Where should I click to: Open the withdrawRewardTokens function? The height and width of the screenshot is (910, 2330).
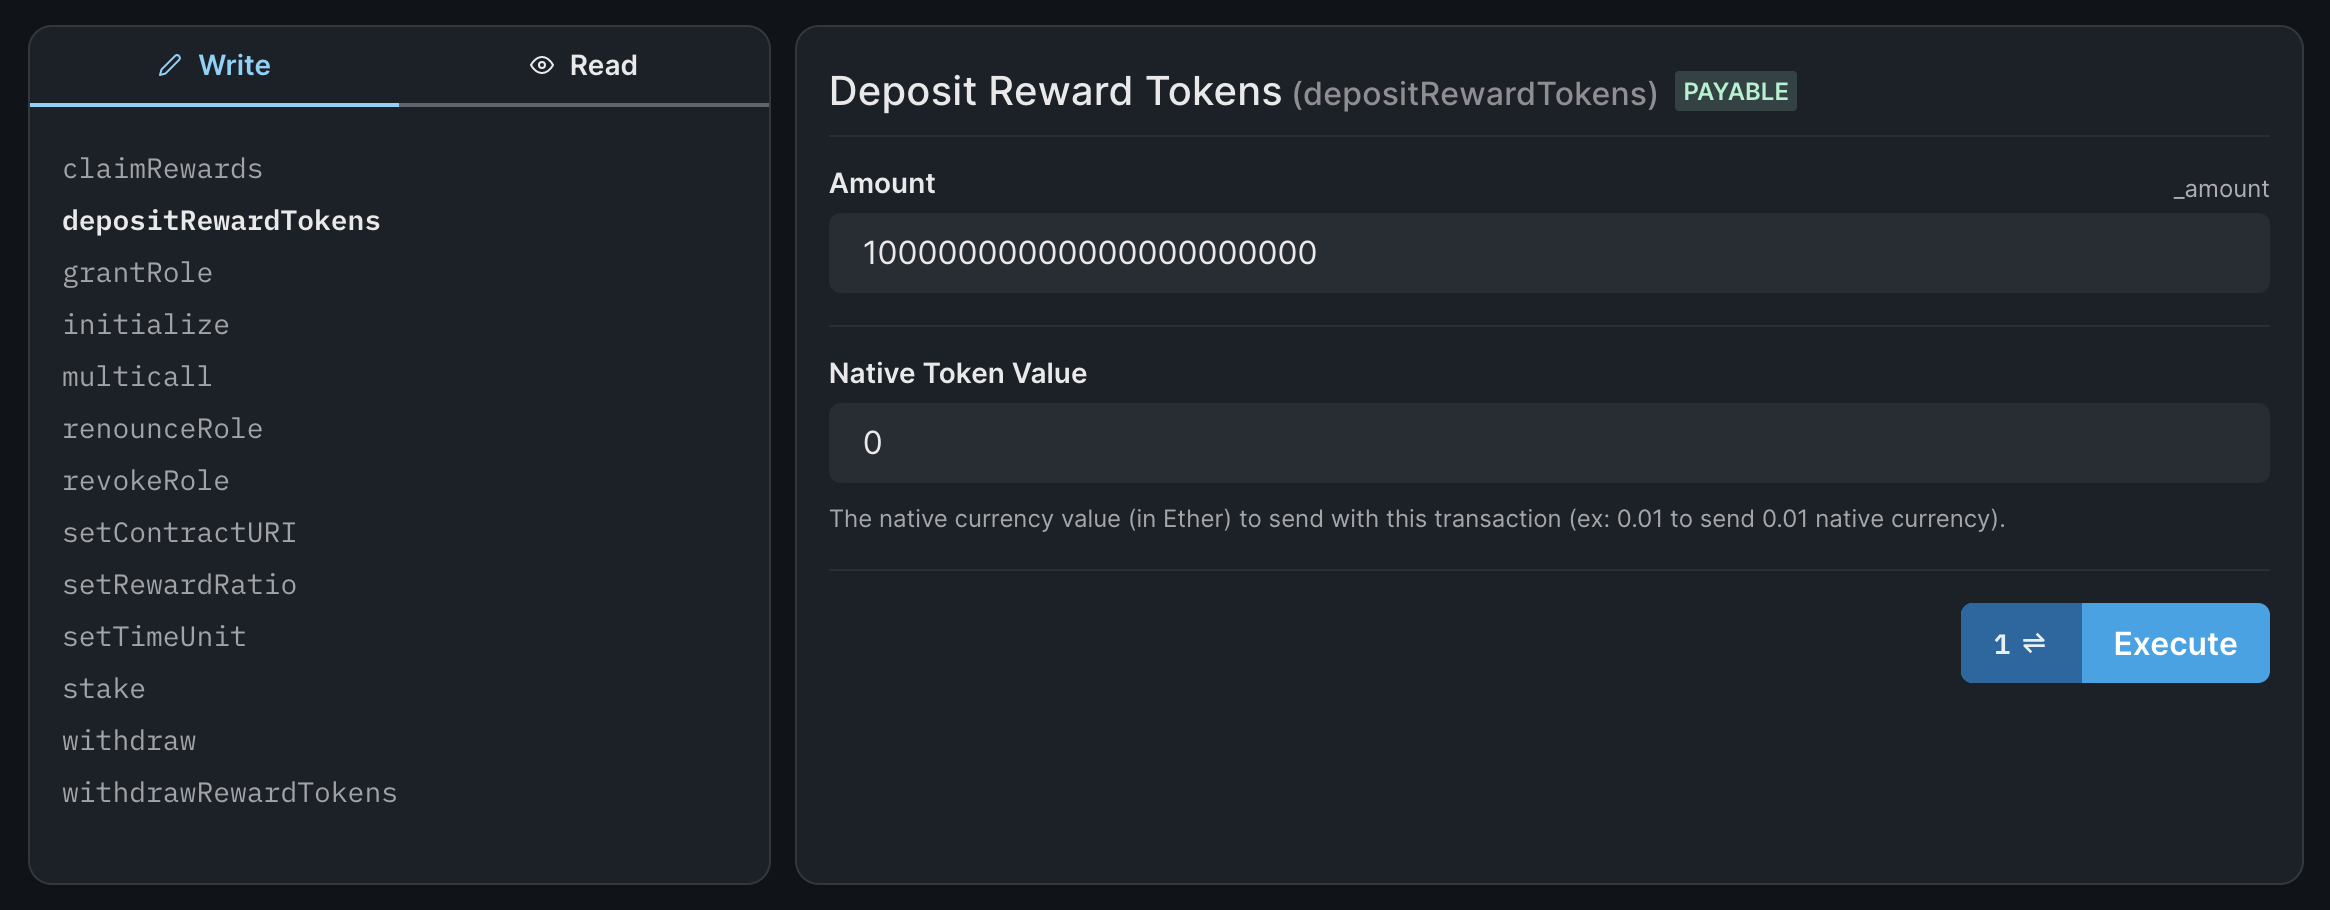[x=229, y=792]
